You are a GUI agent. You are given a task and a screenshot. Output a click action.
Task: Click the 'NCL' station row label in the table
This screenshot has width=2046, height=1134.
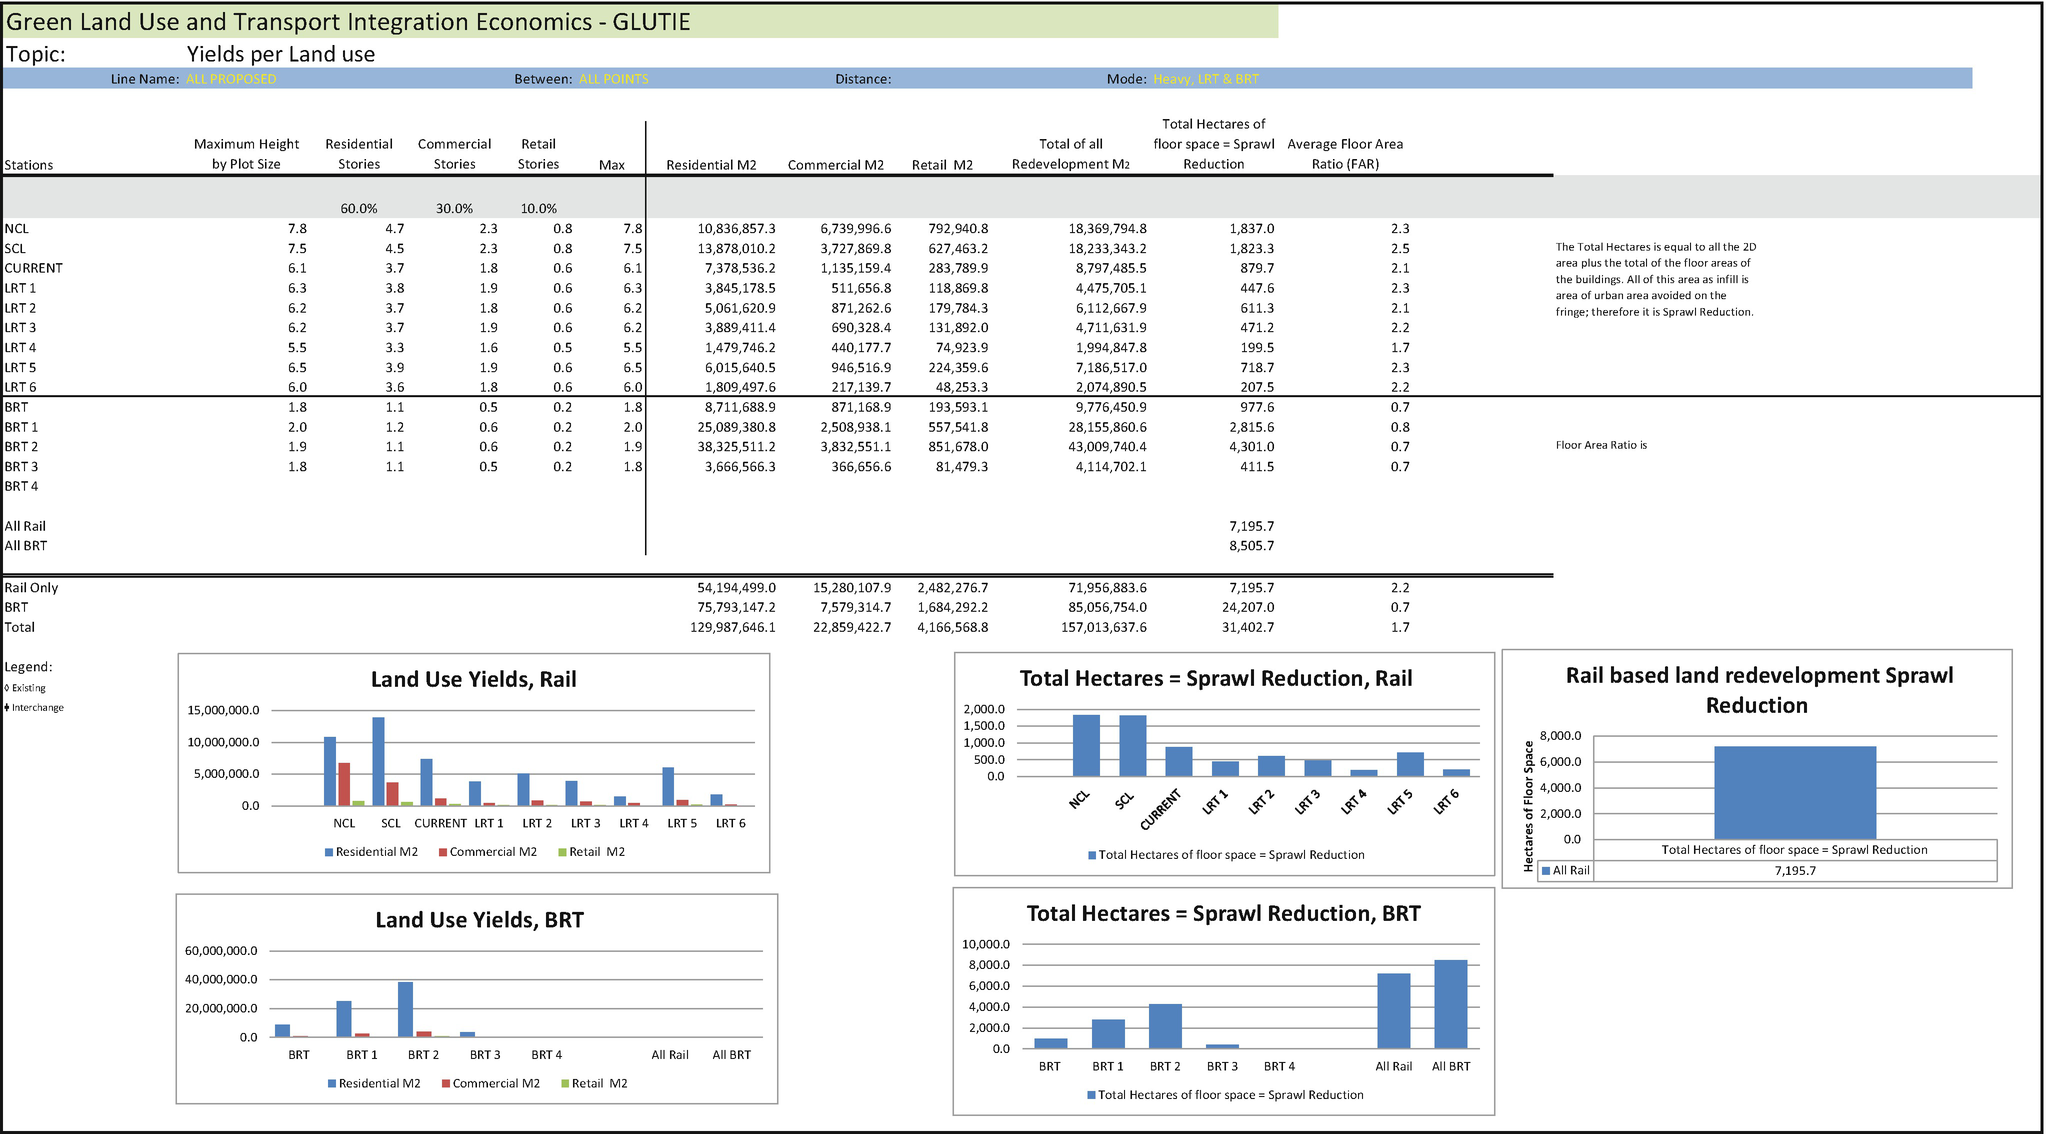(17, 228)
